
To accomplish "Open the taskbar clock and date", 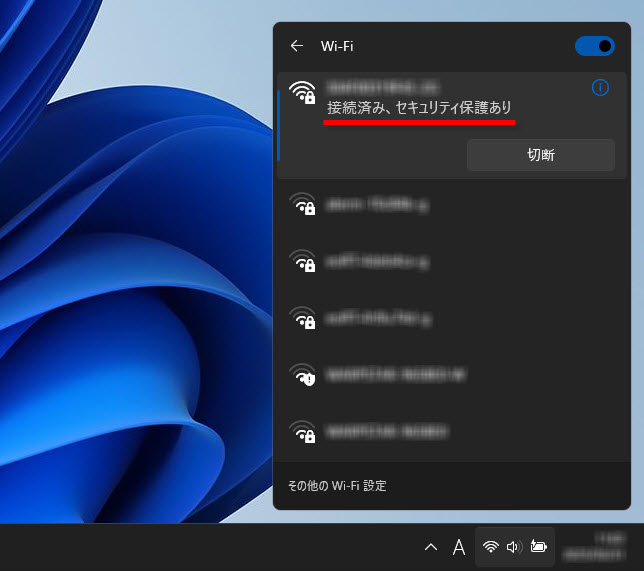I will (600, 546).
